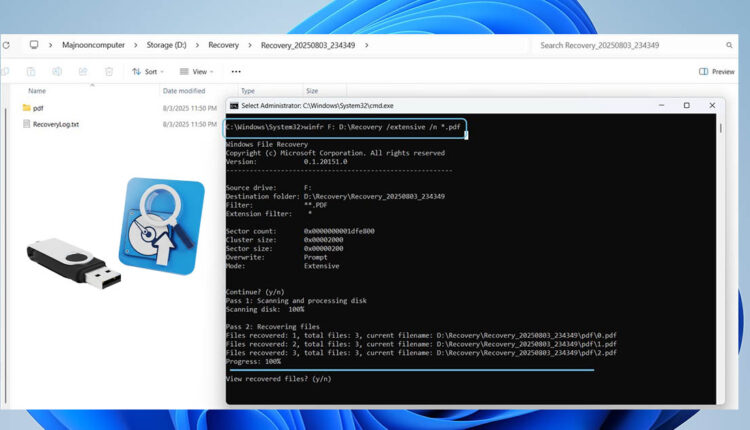Open the See more three-dots menu
The width and height of the screenshot is (750, 430).
tap(236, 72)
